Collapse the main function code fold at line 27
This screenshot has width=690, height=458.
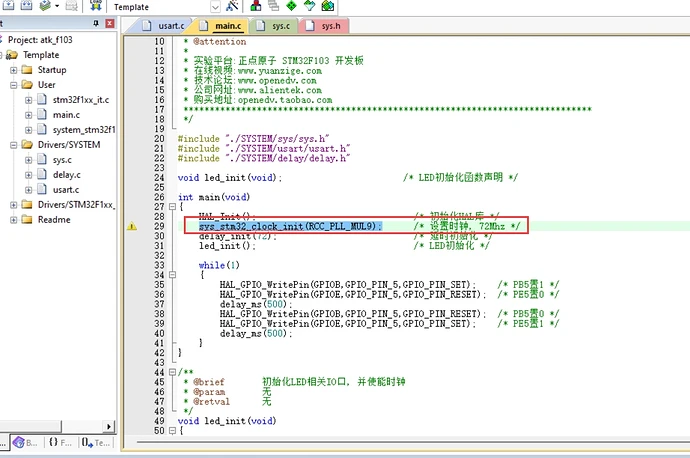point(172,207)
